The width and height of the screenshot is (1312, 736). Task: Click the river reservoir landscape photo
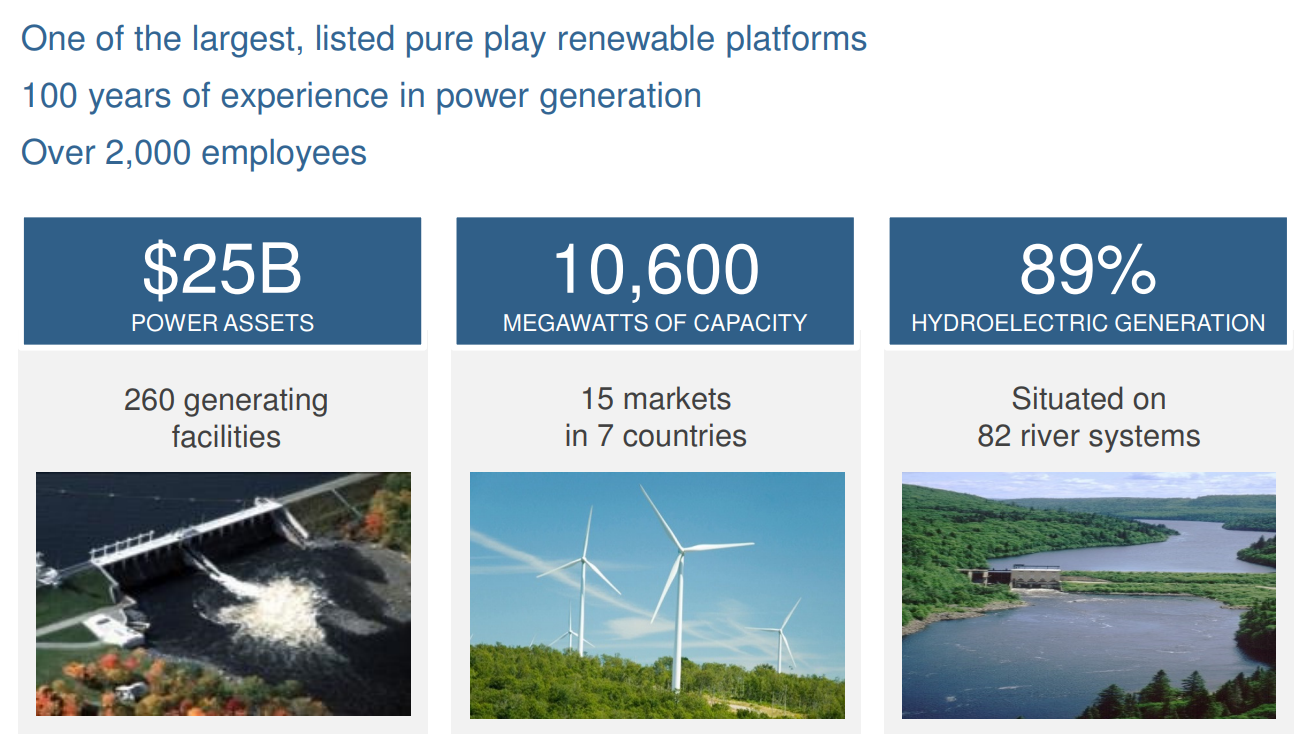[1089, 595]
